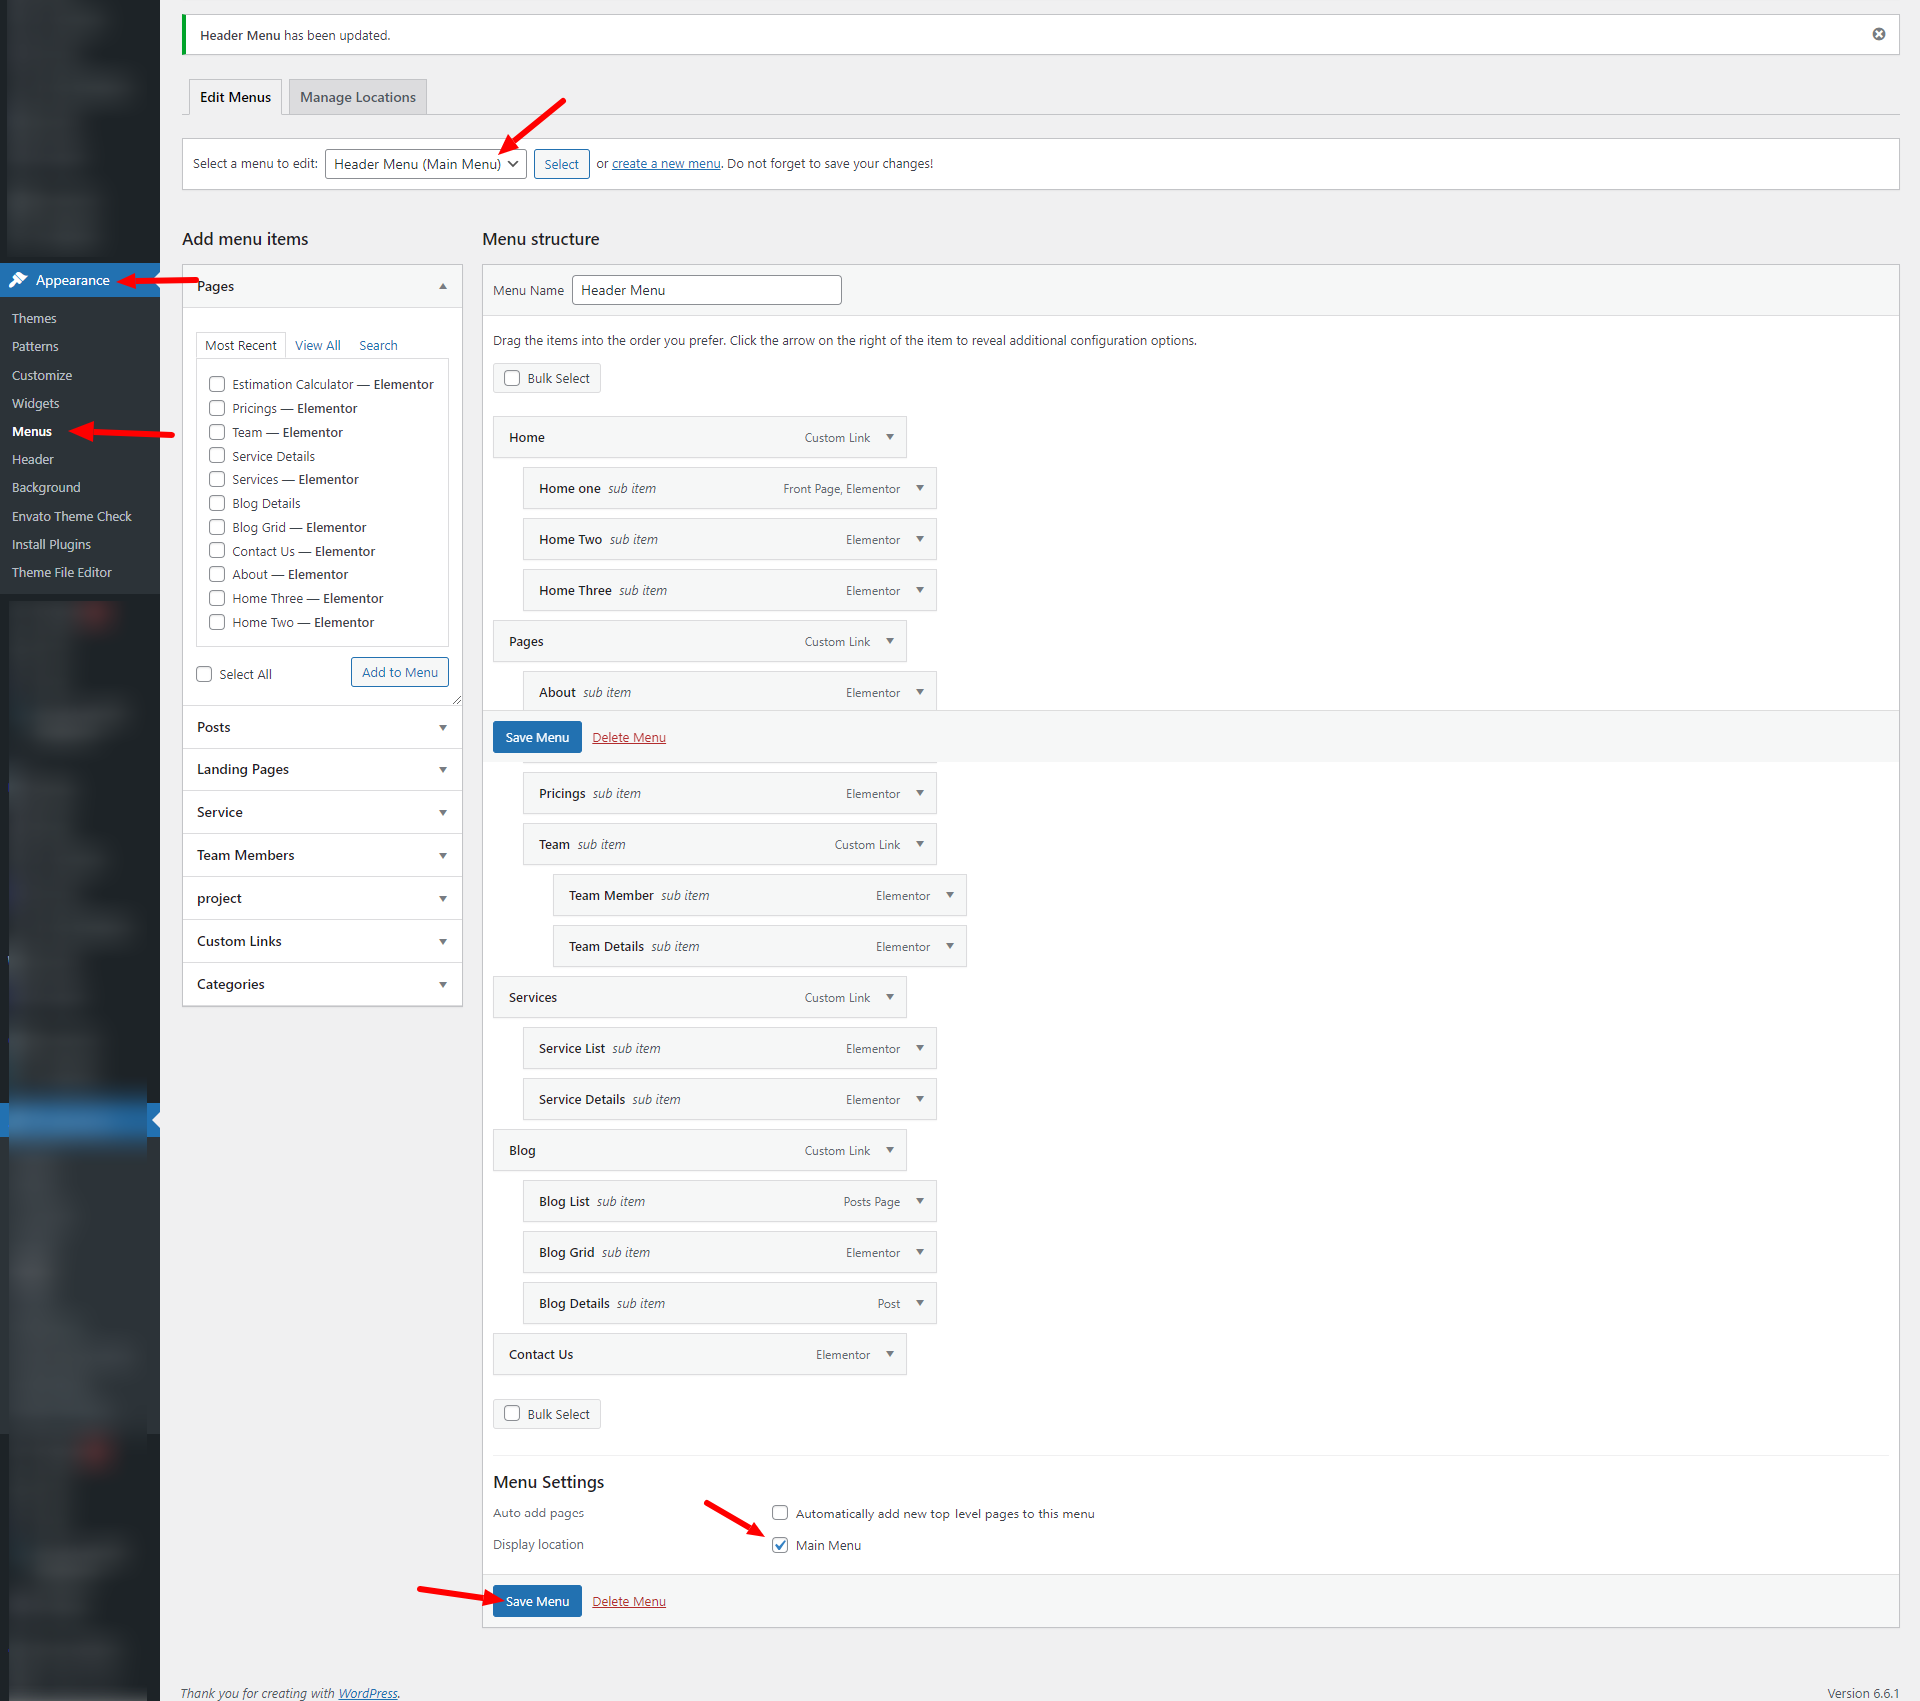This screenshot has height=1701, width=1920.
Task: Expand the Services Custom Link arrow
Action: click(x=890, y=997)
